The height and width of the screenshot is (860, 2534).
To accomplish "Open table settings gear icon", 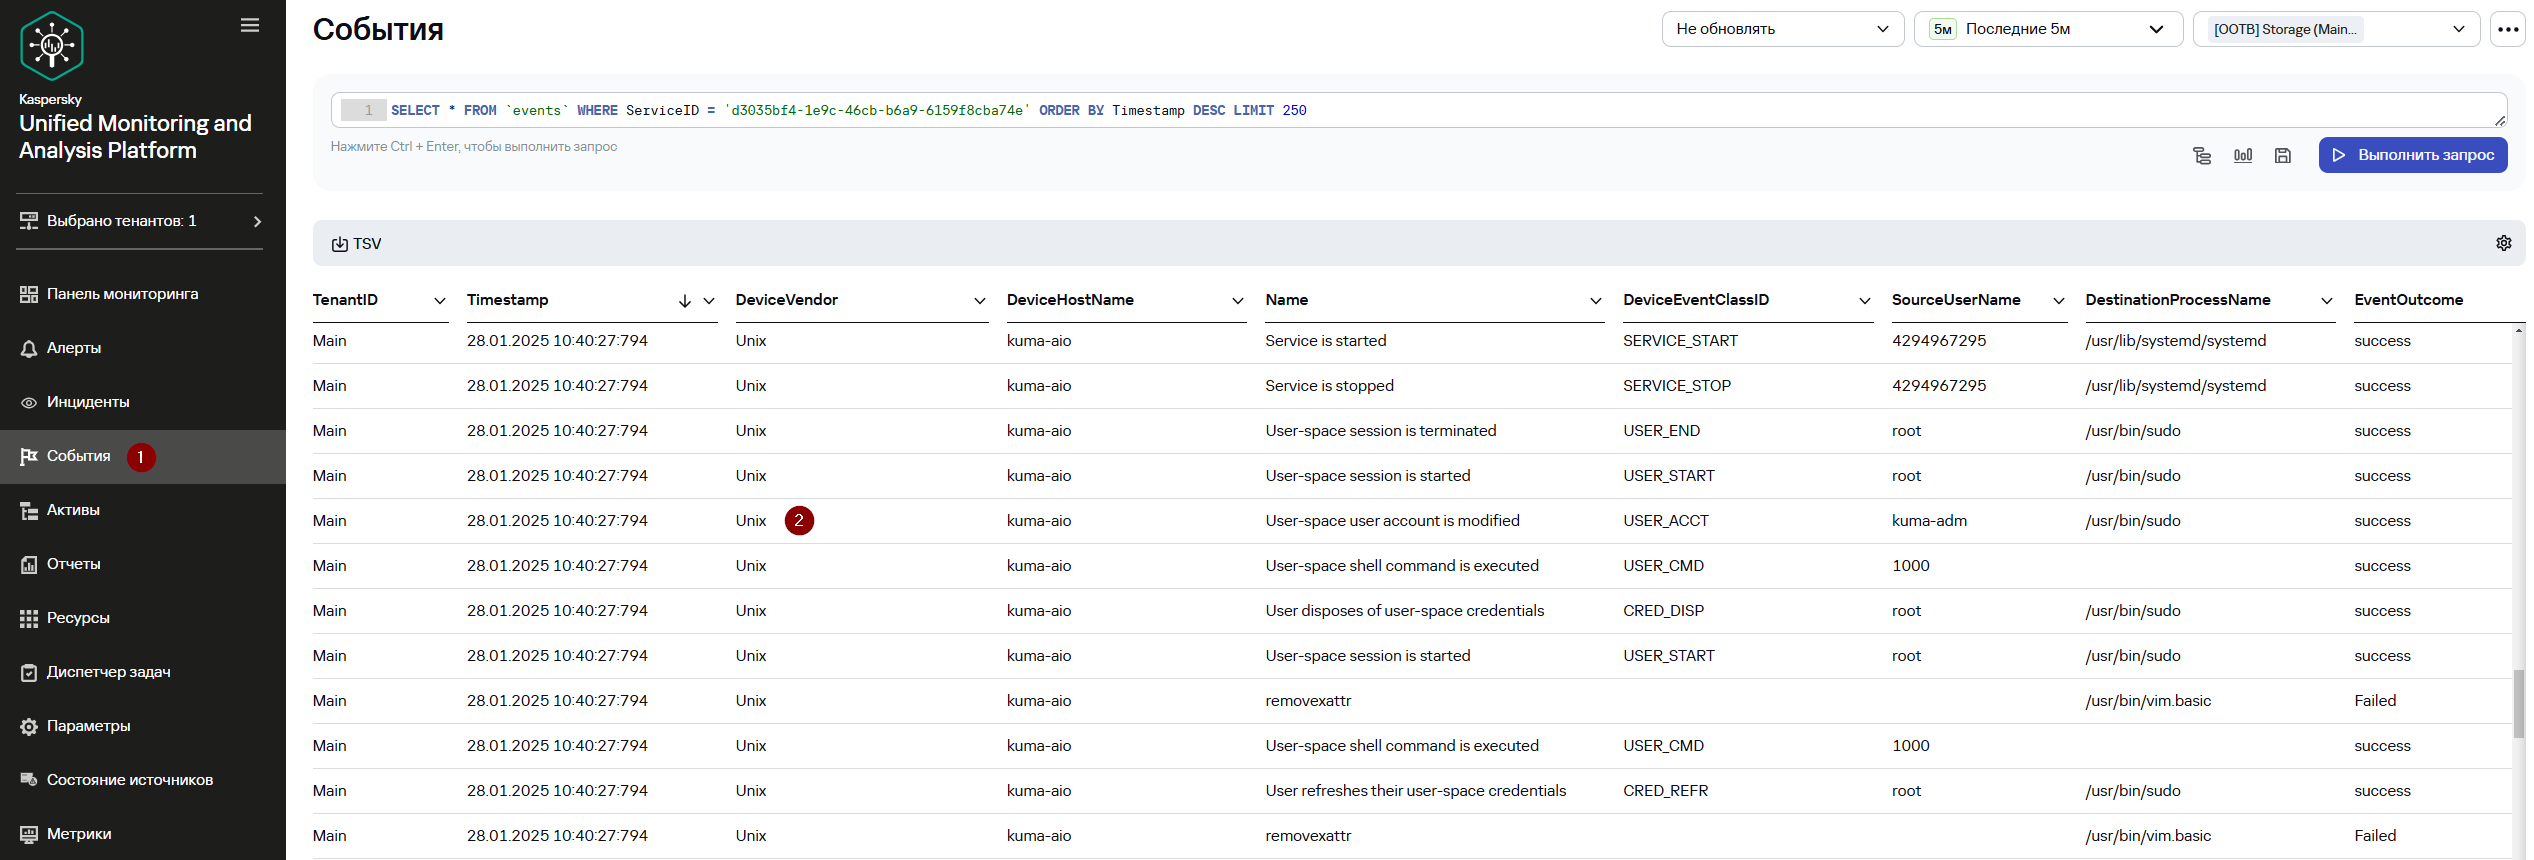I will 2504,243.
